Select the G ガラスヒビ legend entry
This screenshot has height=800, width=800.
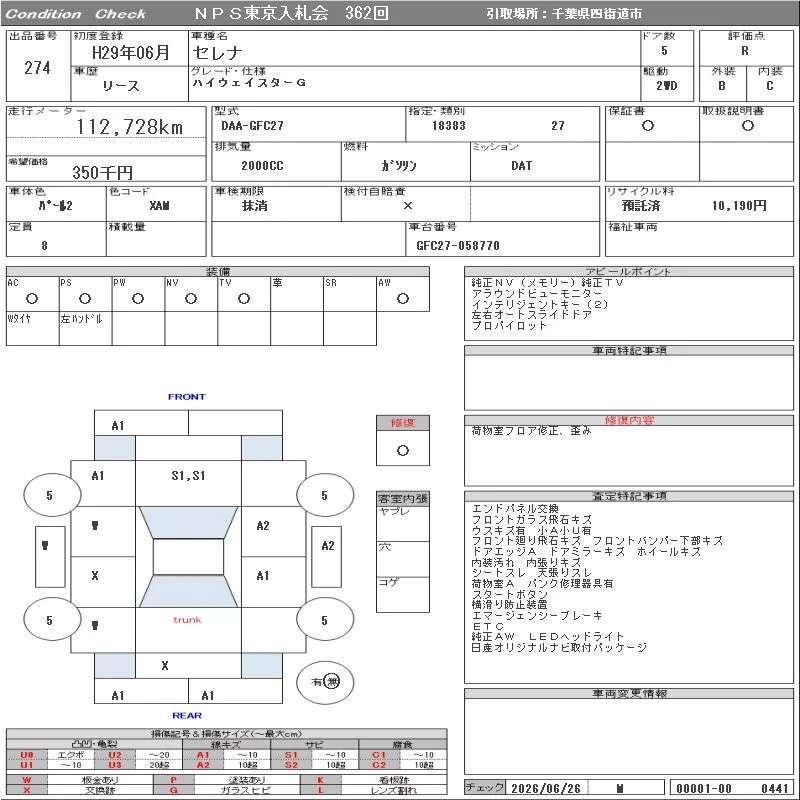click(x=227, y=790)
